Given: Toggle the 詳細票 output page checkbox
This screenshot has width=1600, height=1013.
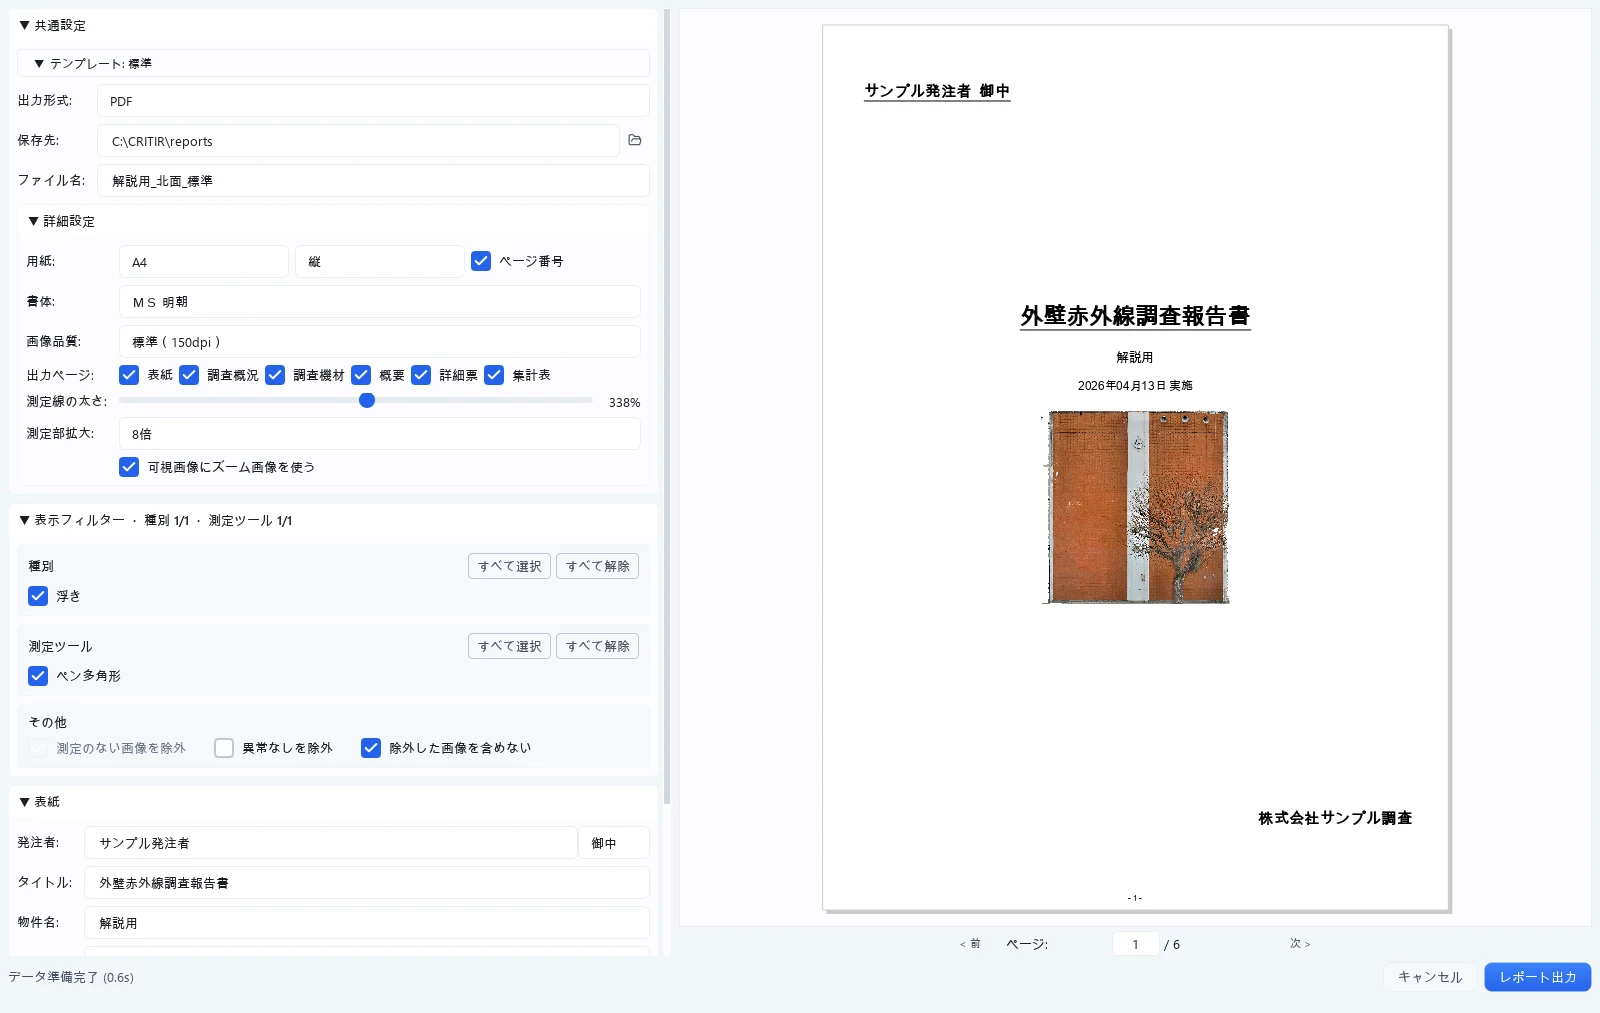Looking at the screenshot, I should tap(421, 375).
